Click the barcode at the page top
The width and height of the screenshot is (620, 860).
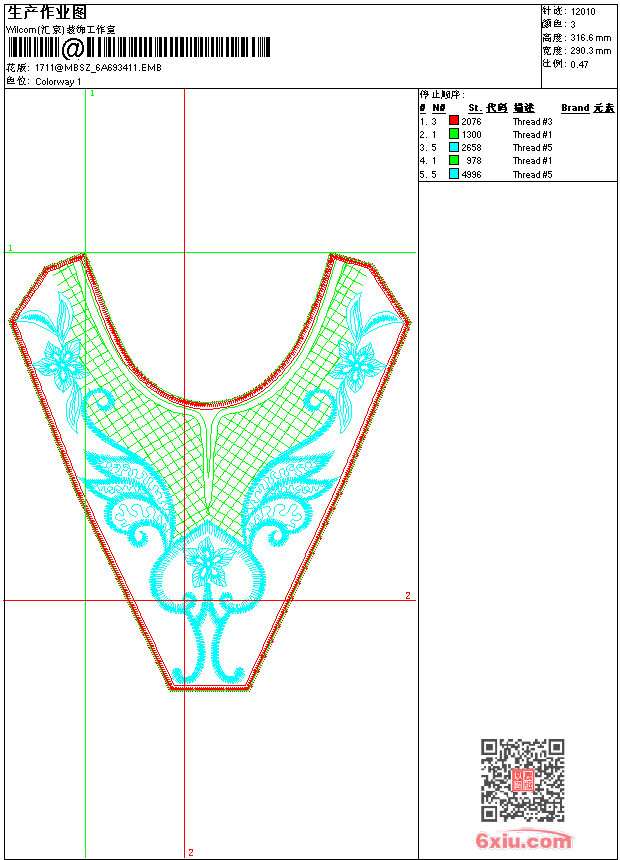[x=138, y=48]
